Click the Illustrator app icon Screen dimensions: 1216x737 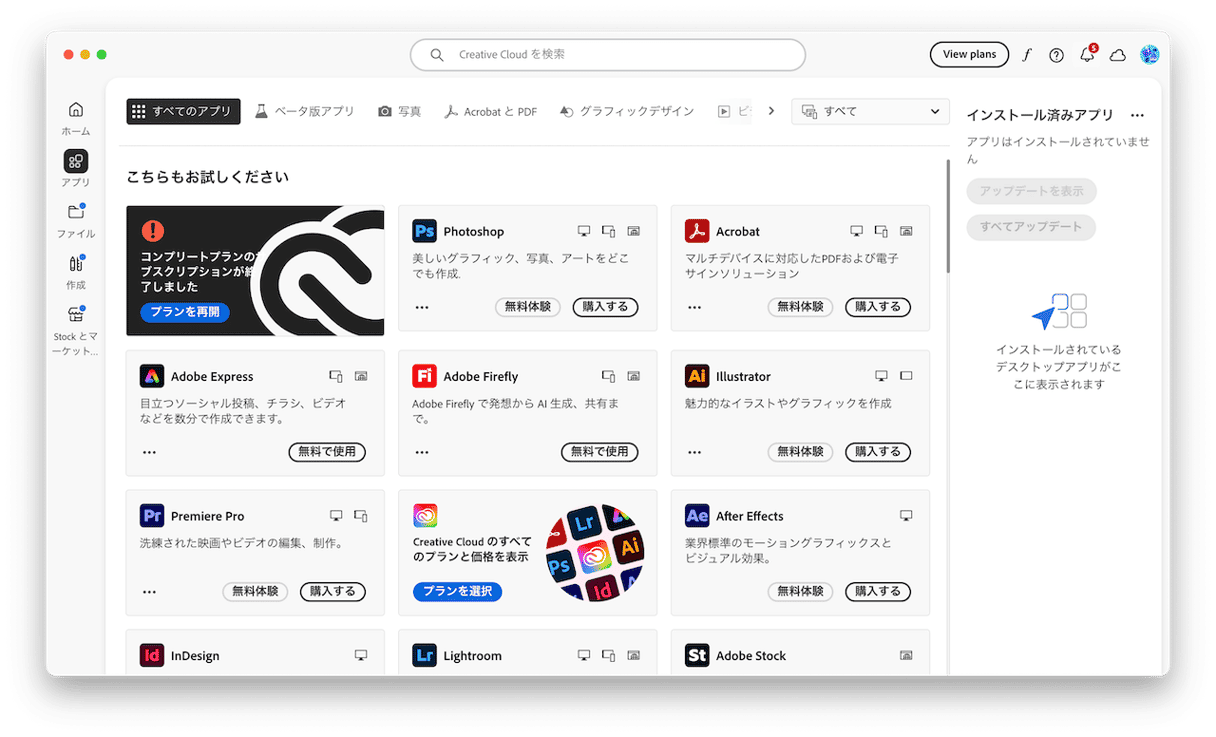697,376
